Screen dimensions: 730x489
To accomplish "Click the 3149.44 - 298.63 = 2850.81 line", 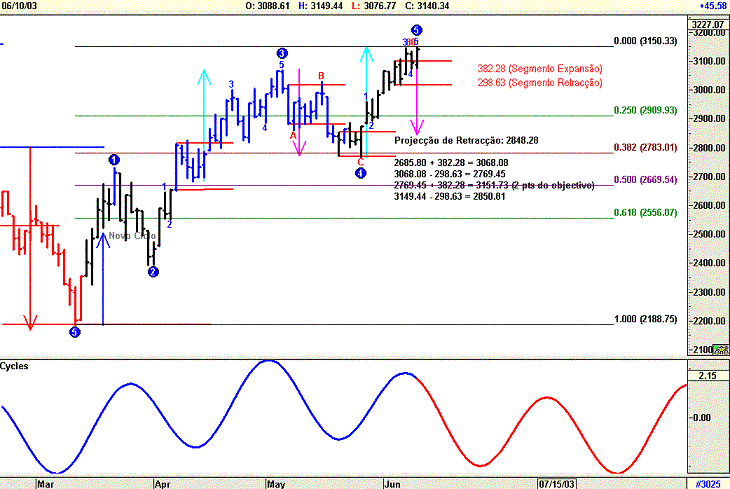I will (450, 196).
